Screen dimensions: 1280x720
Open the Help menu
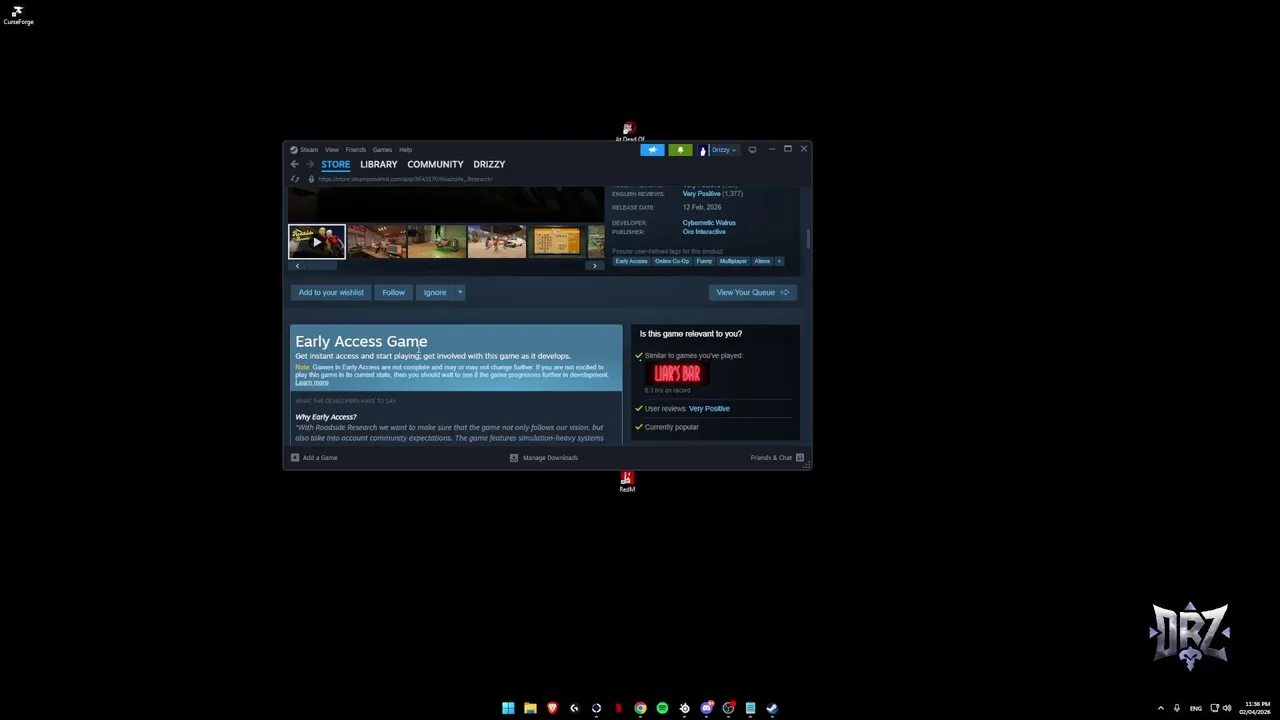coord(405,150)
